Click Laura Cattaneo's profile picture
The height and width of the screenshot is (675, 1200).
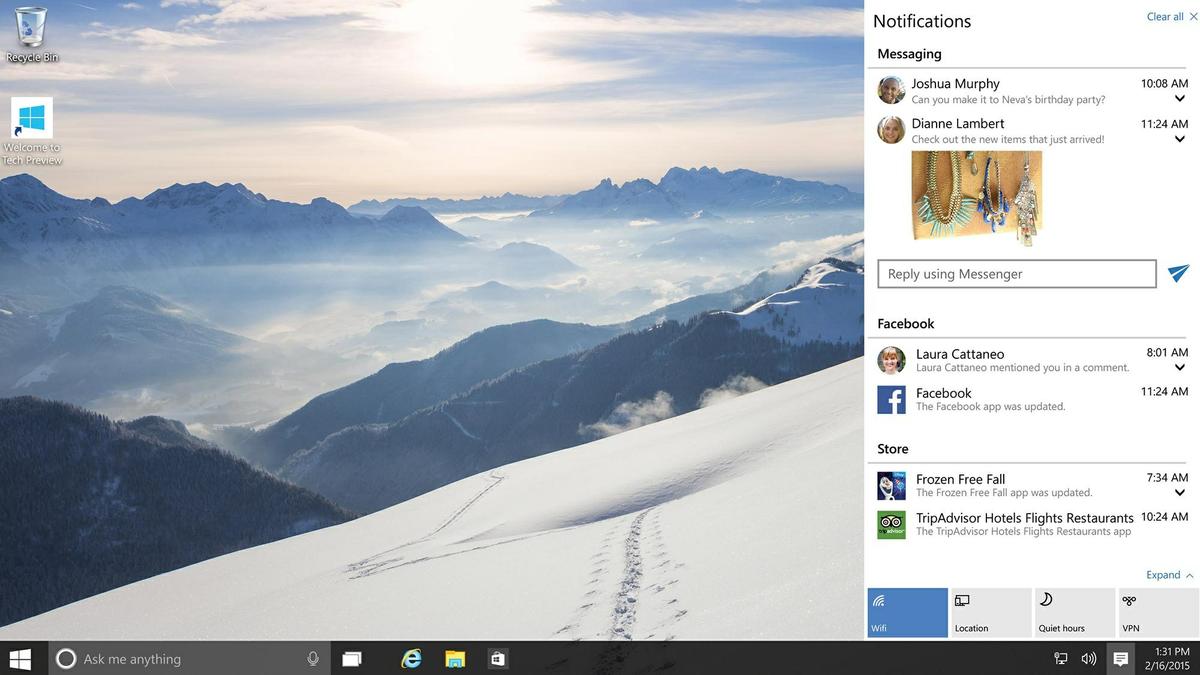[891, 360]
